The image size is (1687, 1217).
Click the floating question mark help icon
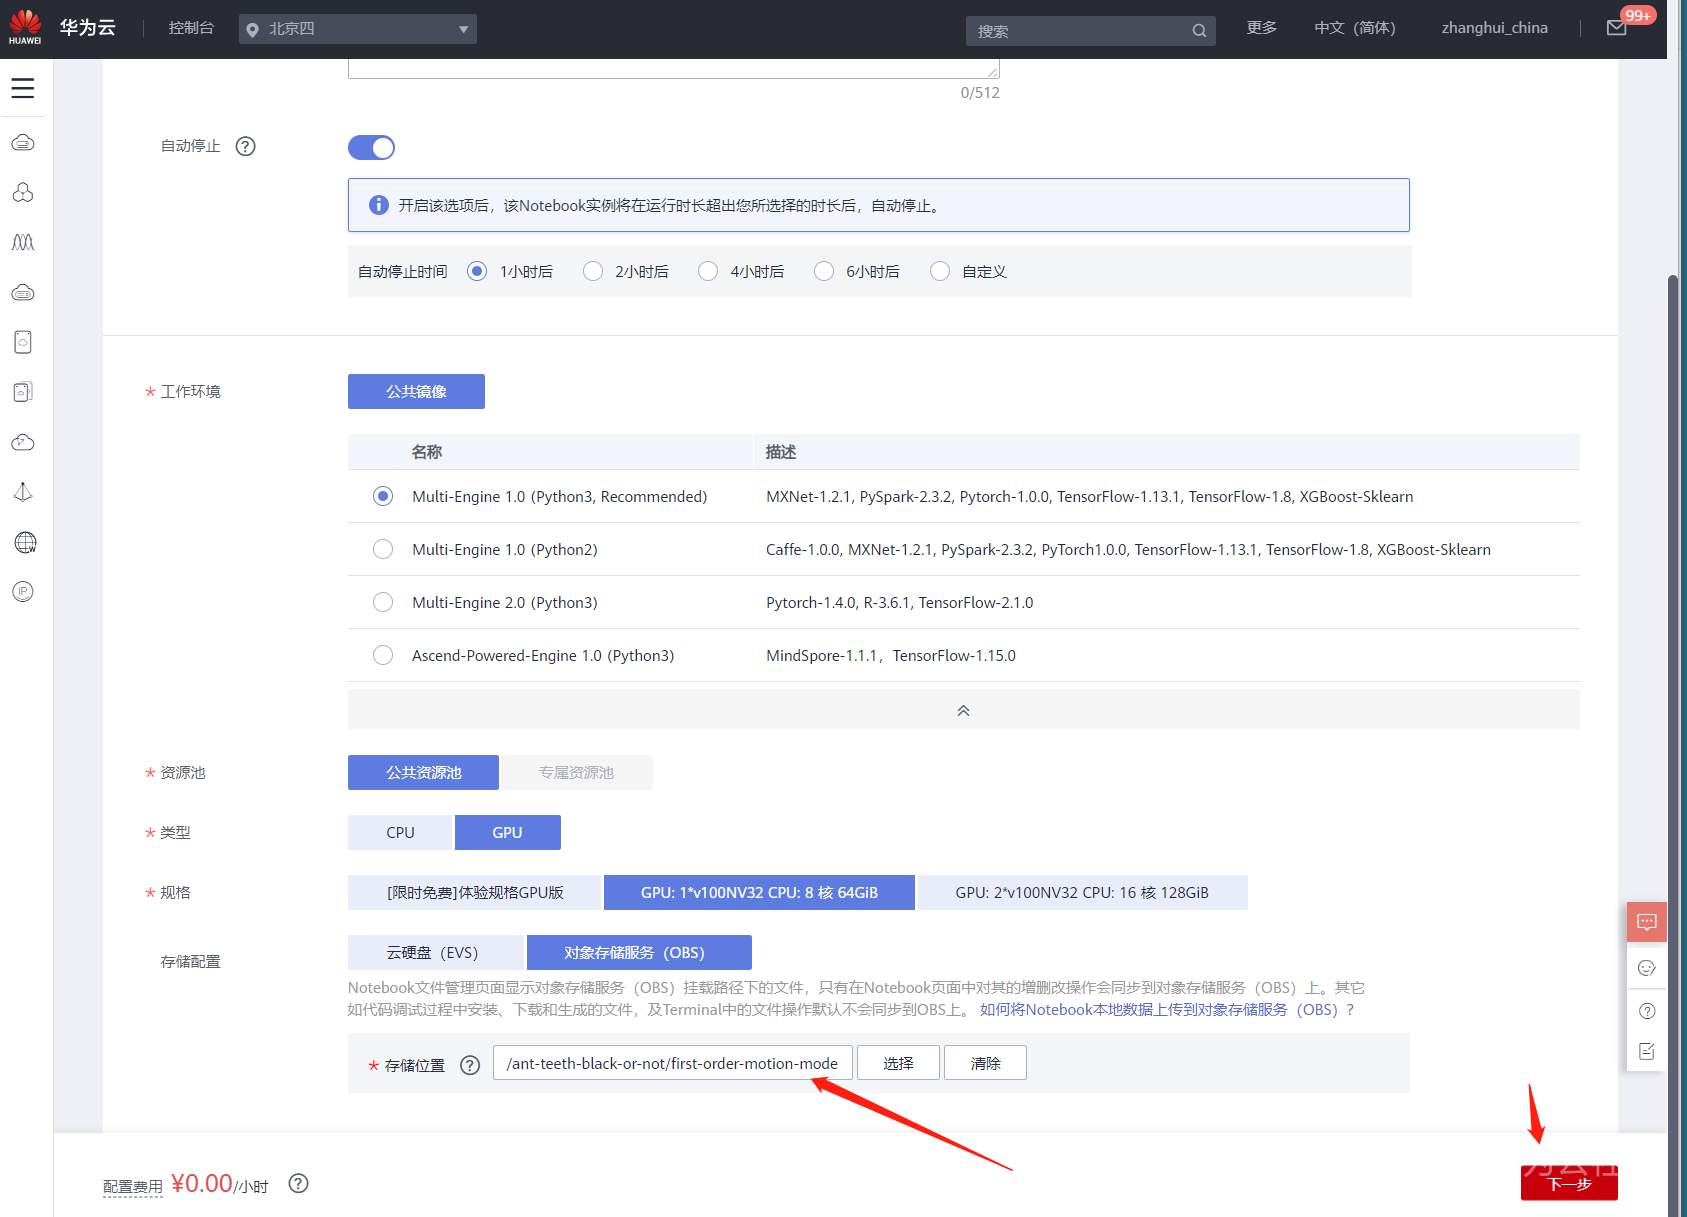click(1647, 1011)
